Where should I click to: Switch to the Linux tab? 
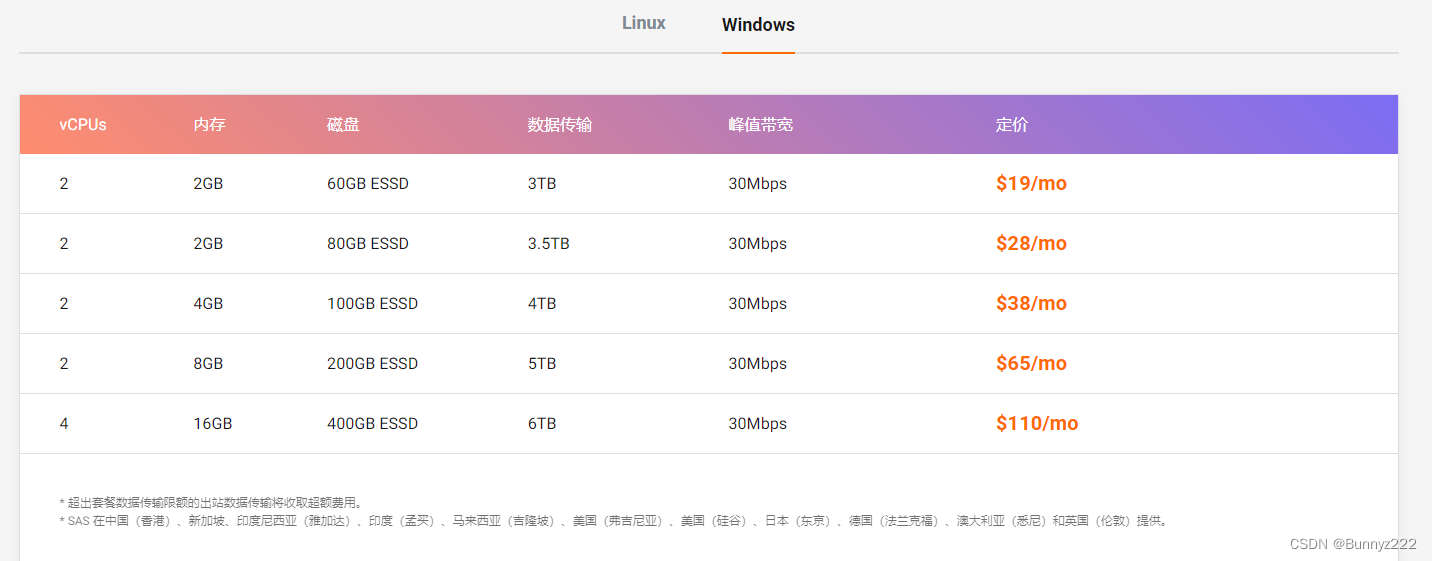(643, 23)
